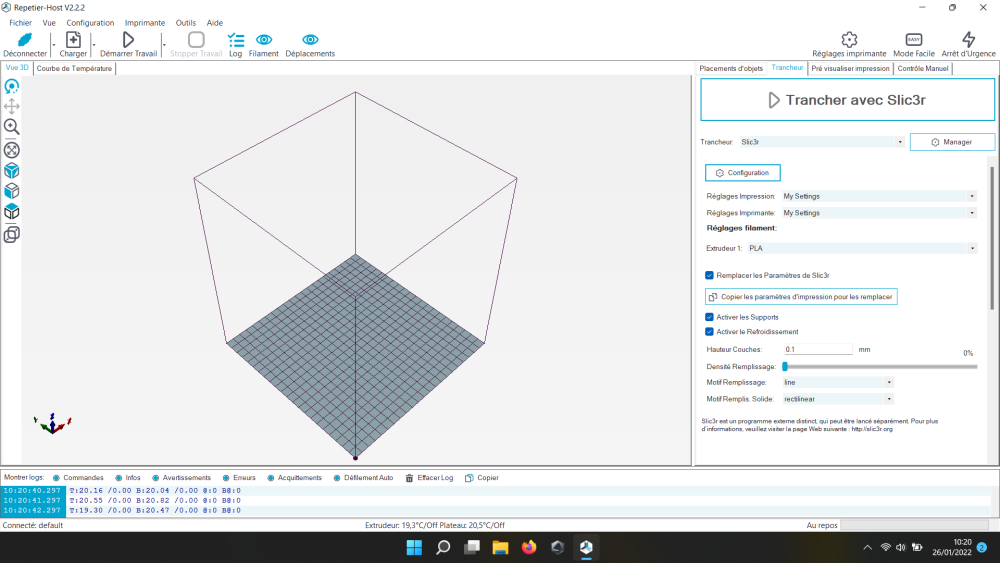1000x563 pixels.
Task: Toggle Filament visibility eye
Action: click(263, 40)
